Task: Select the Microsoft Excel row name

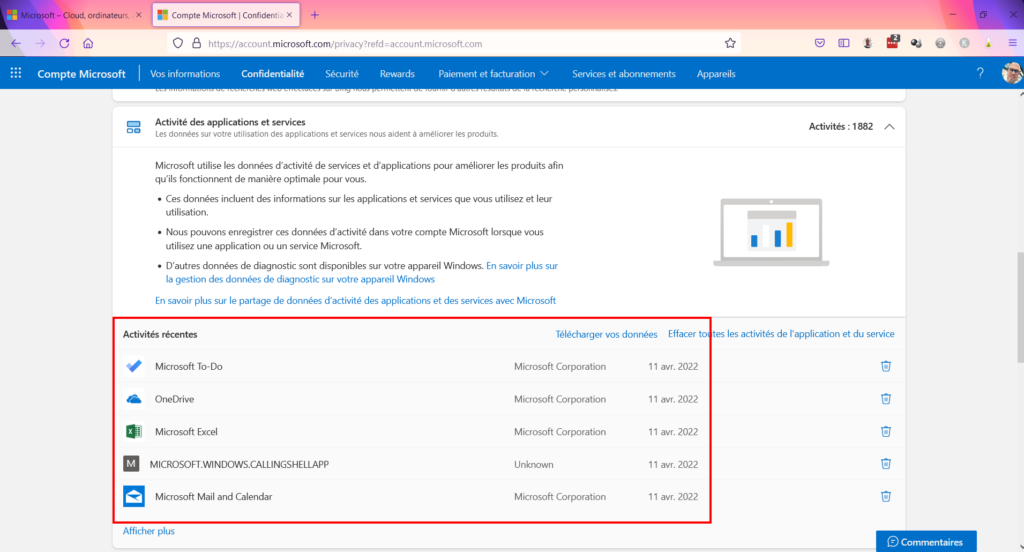Action: [x=186, y=432]
